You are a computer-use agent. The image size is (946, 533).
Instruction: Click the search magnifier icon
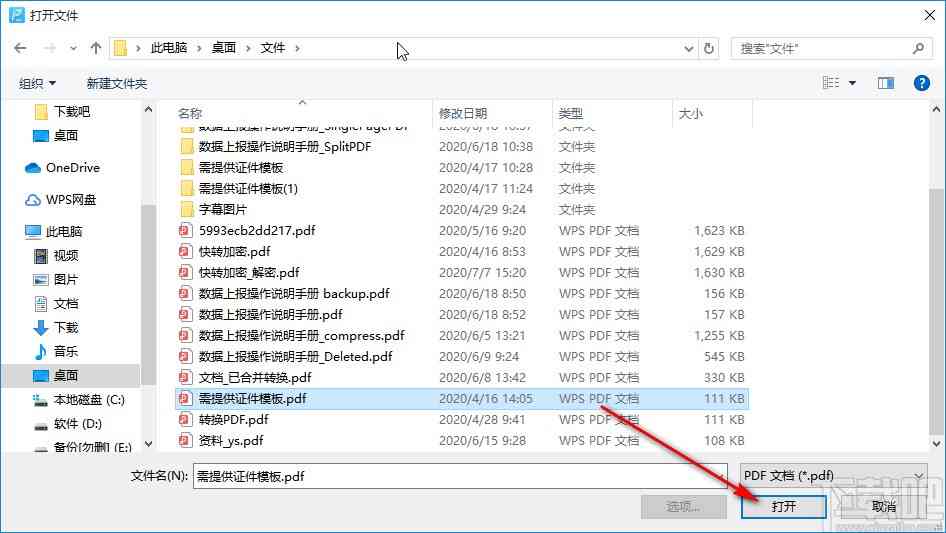tap(918, 48)
